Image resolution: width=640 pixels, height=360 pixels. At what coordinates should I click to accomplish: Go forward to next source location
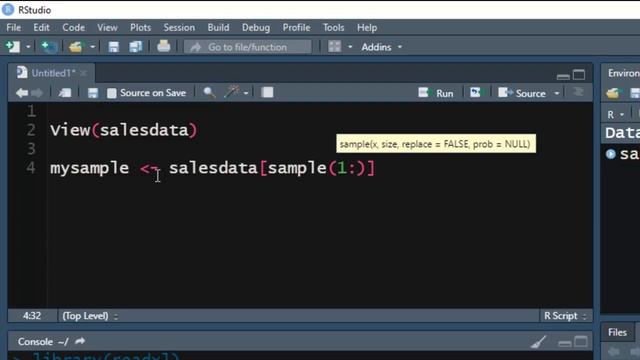point(37,93)
